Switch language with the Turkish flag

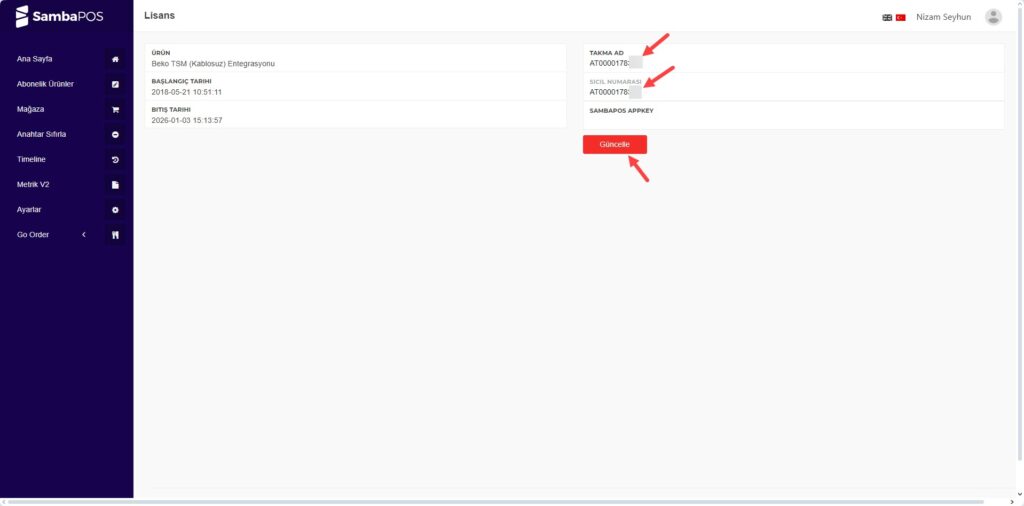point(900,17)
